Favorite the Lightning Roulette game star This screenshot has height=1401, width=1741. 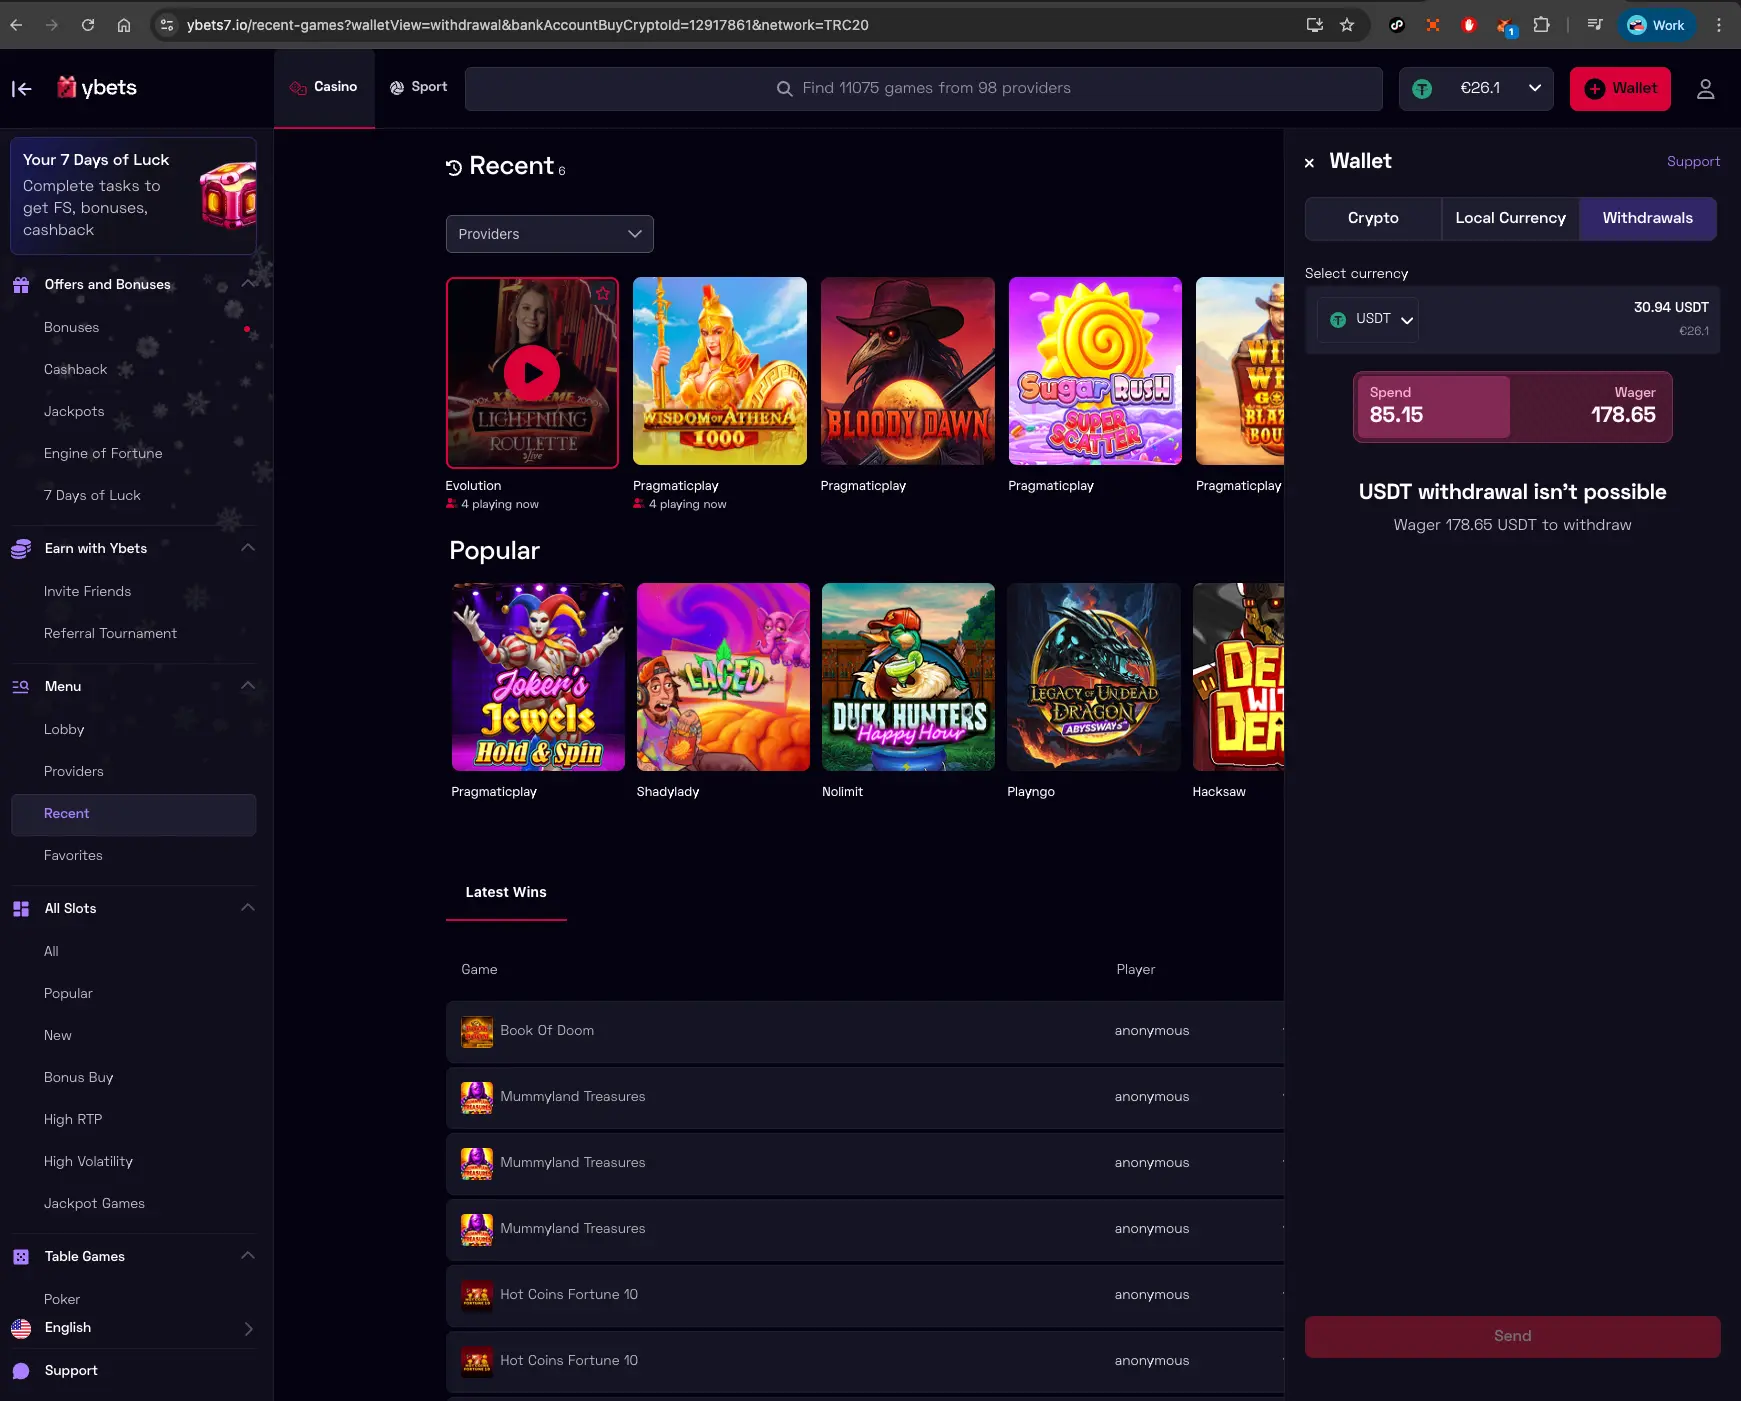pyautogui.click(x=603, y=293)
